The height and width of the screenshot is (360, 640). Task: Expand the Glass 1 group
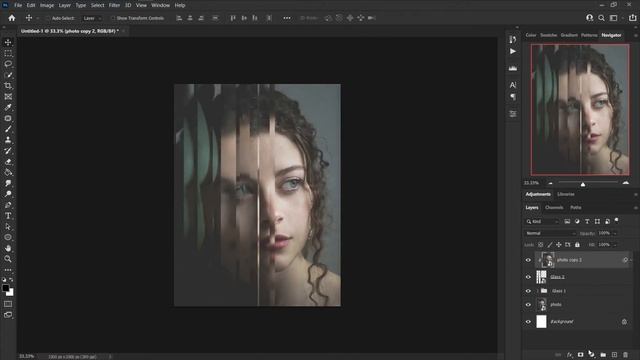(x=538, y=291)
